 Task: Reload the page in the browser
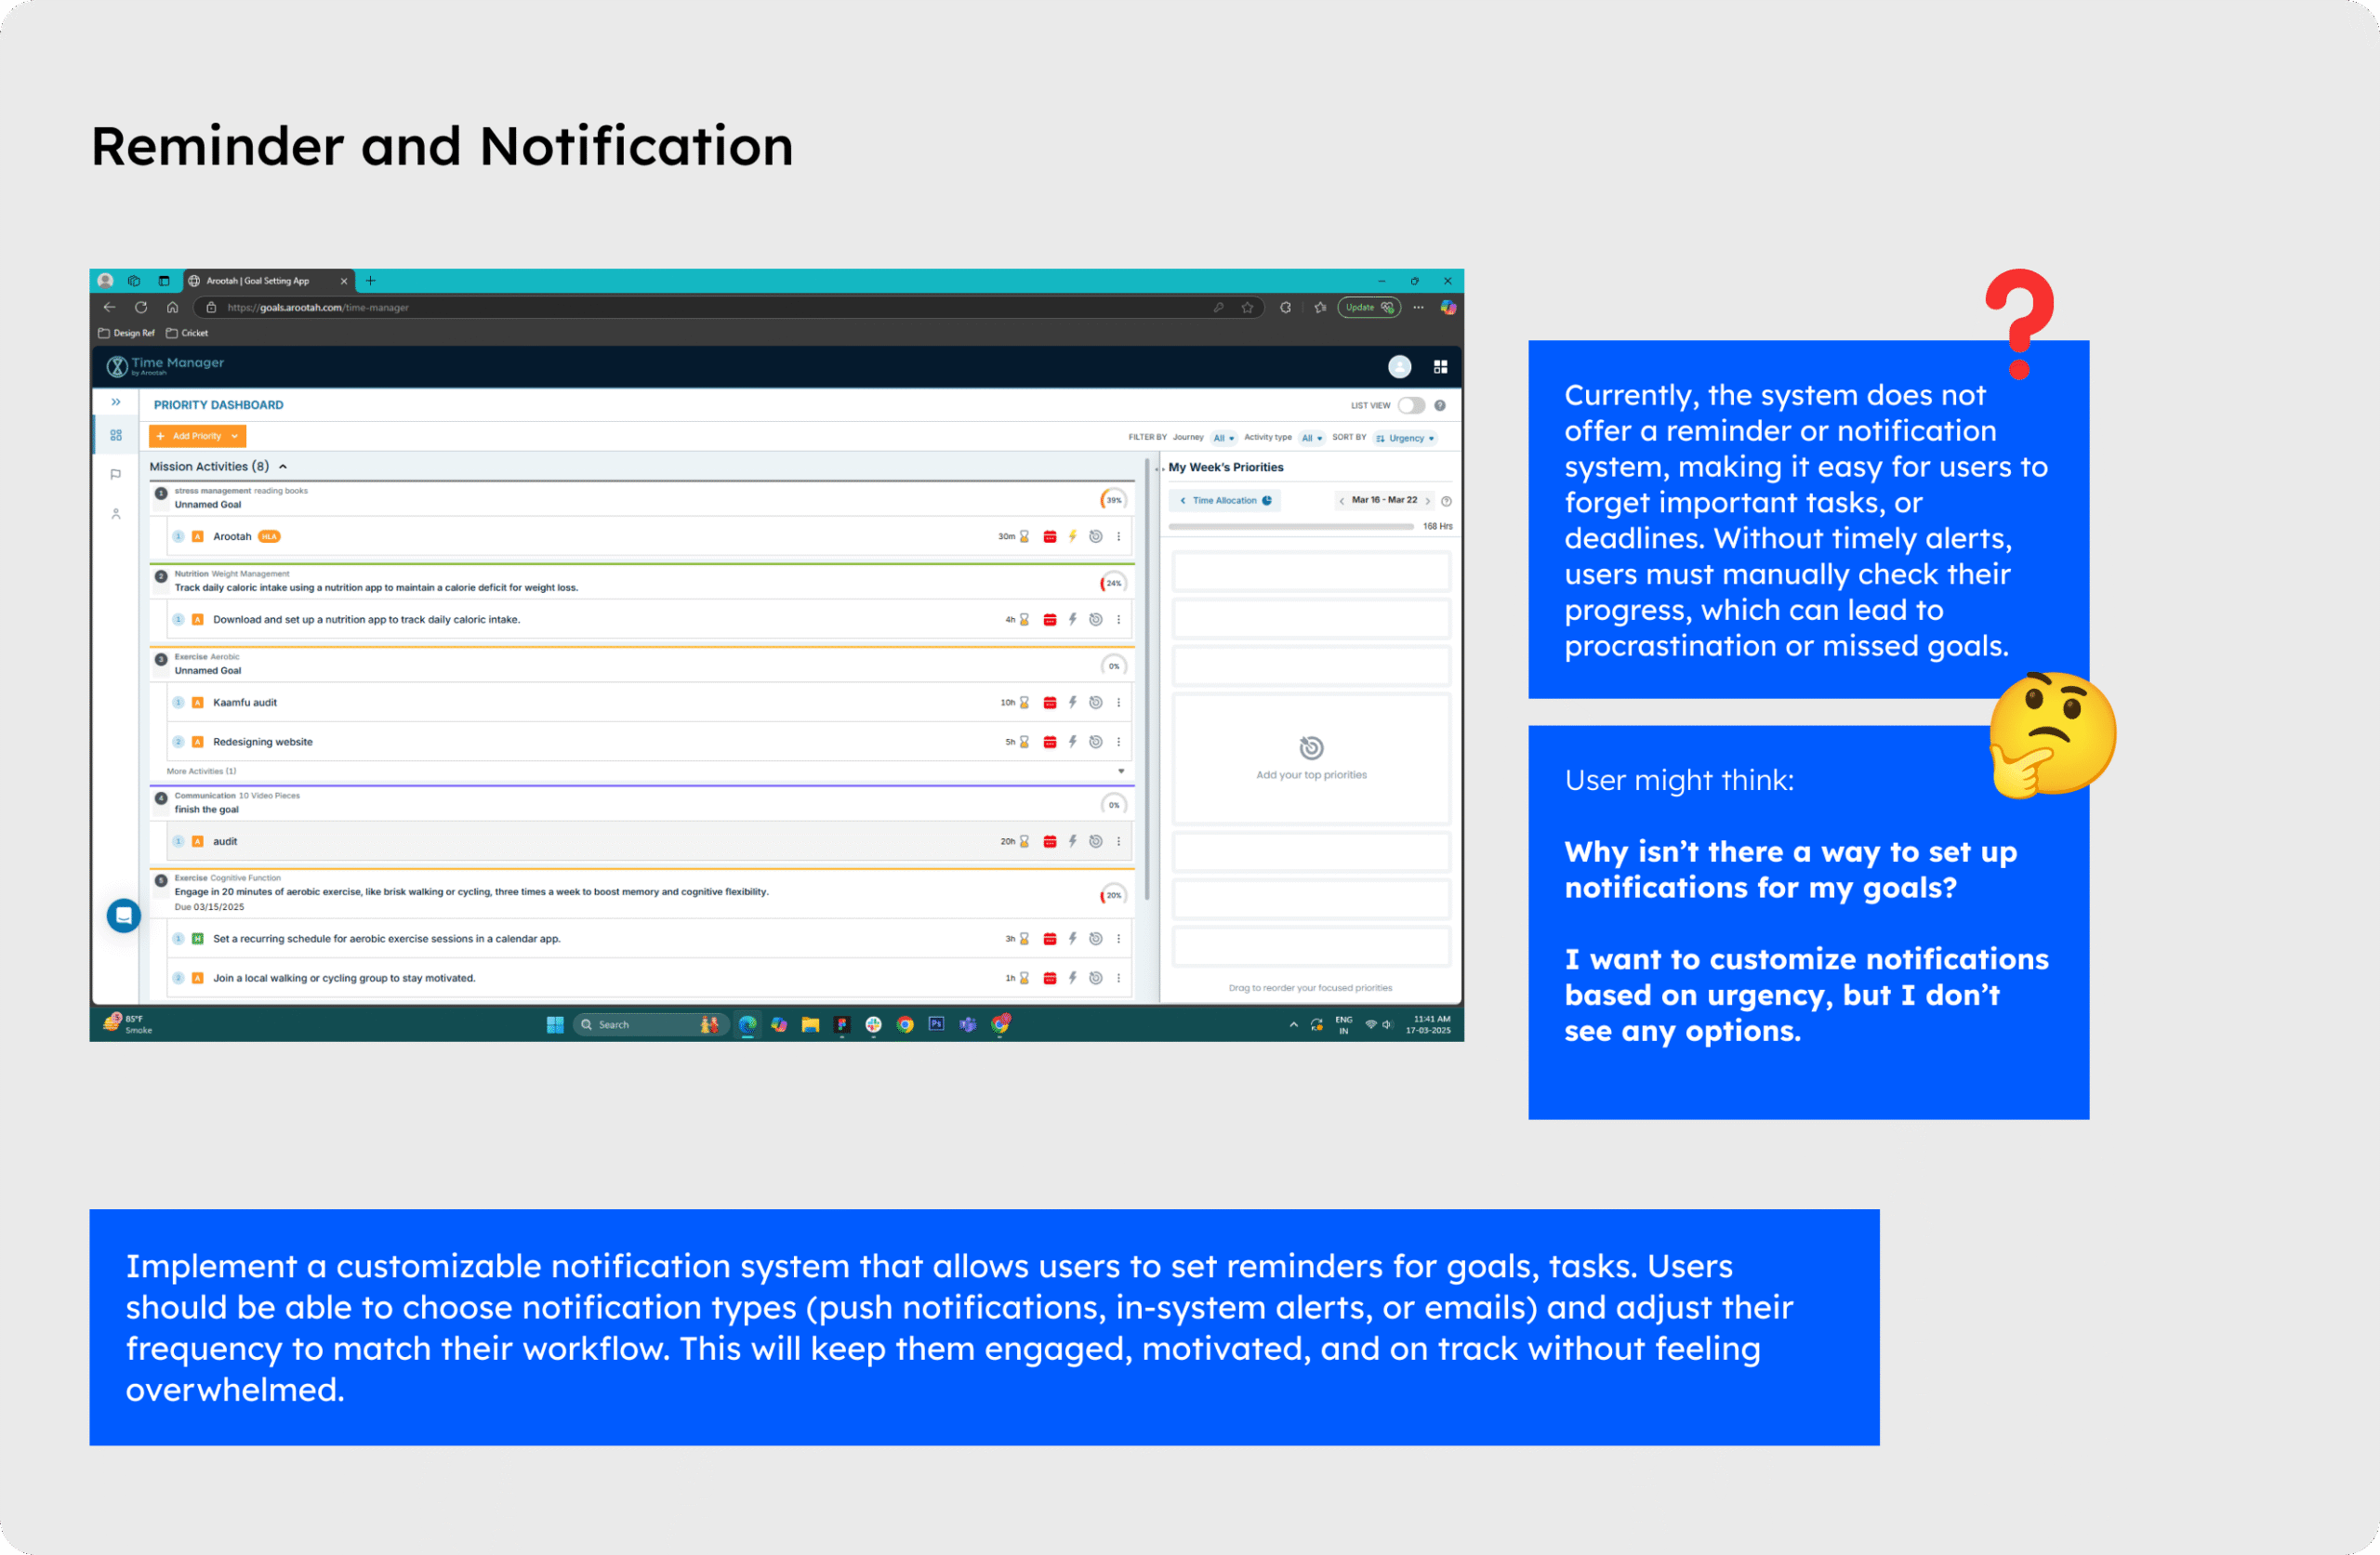coord(141,308)
